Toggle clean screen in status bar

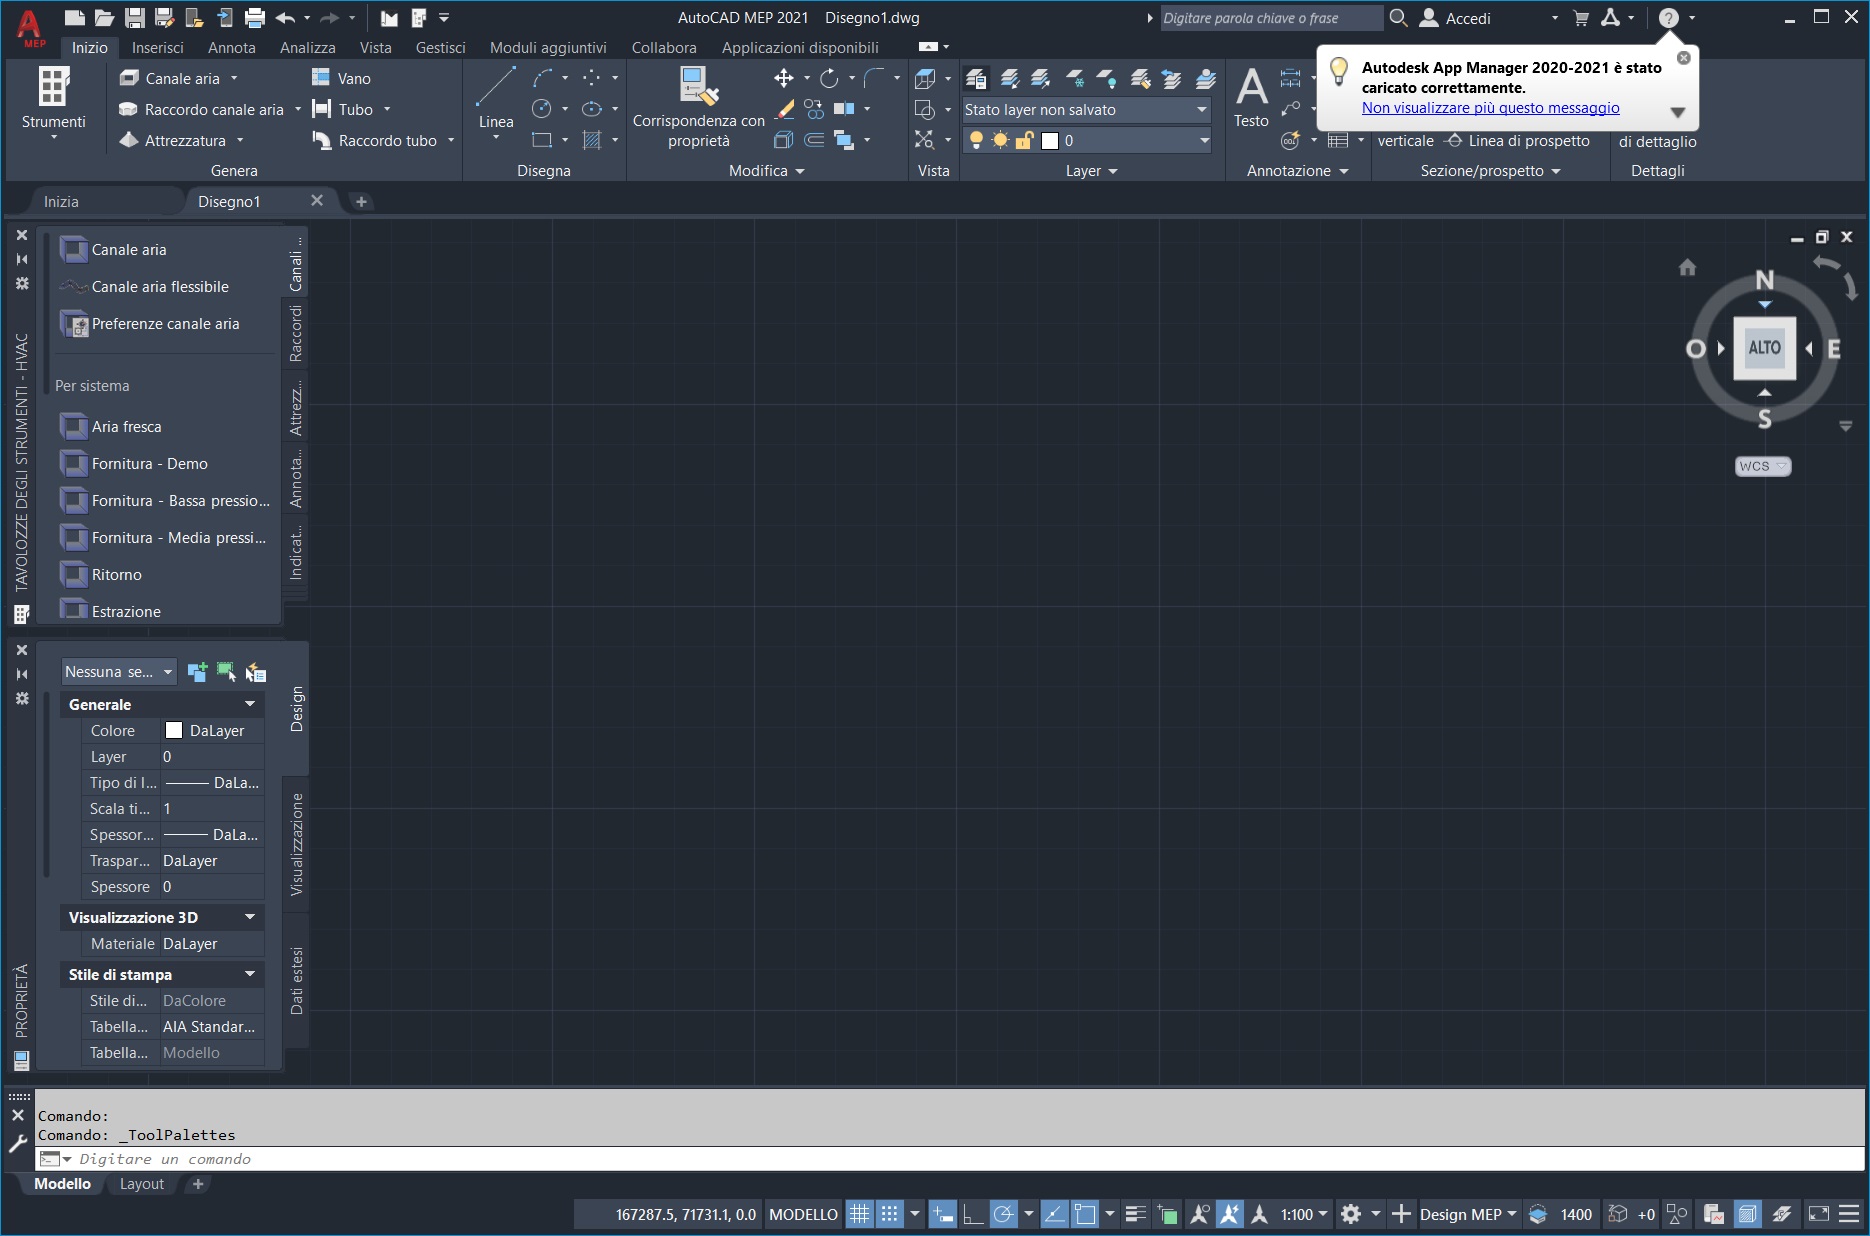[1819, 1214]
